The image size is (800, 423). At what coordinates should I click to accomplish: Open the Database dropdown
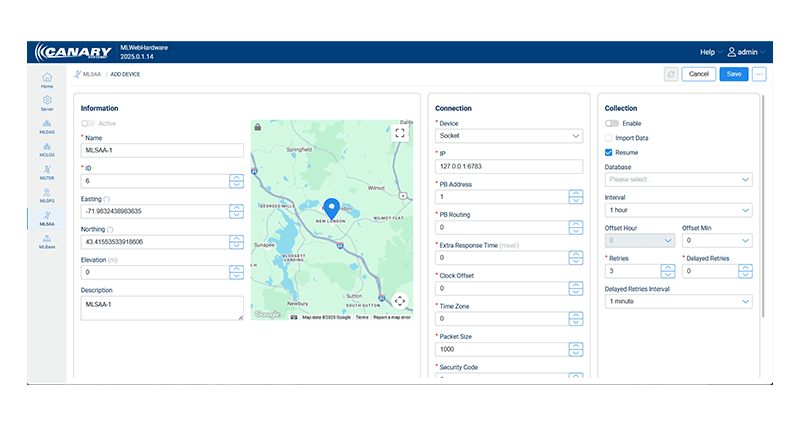(x=678, y=180)
